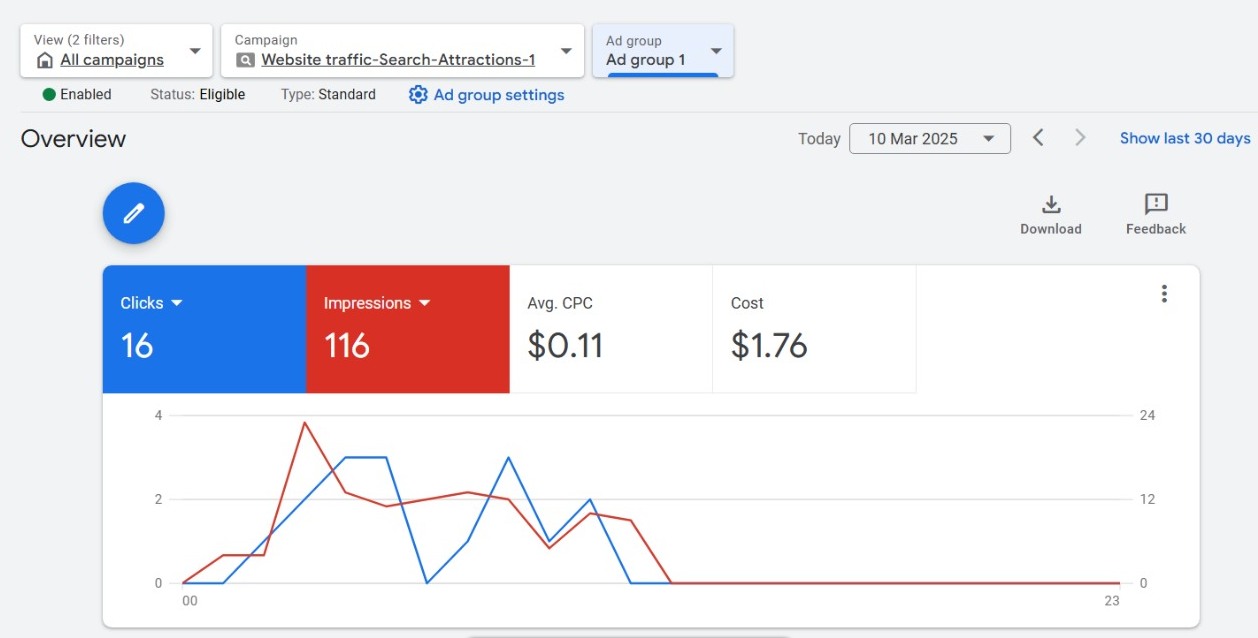Viewport: 1258px width, 638px height.
Task: Click the next day arrow
Action: pos(1080,138)
